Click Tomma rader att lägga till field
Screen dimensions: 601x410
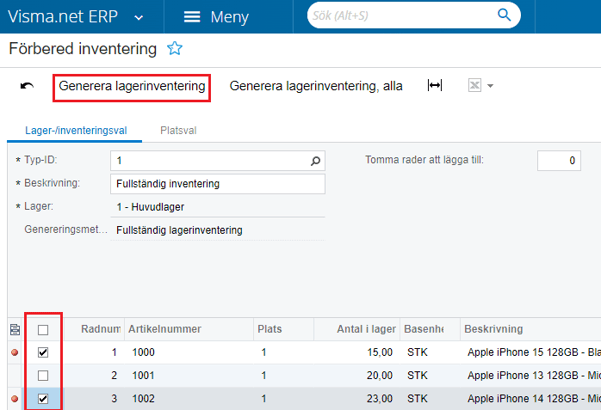(x=559, y=161)
